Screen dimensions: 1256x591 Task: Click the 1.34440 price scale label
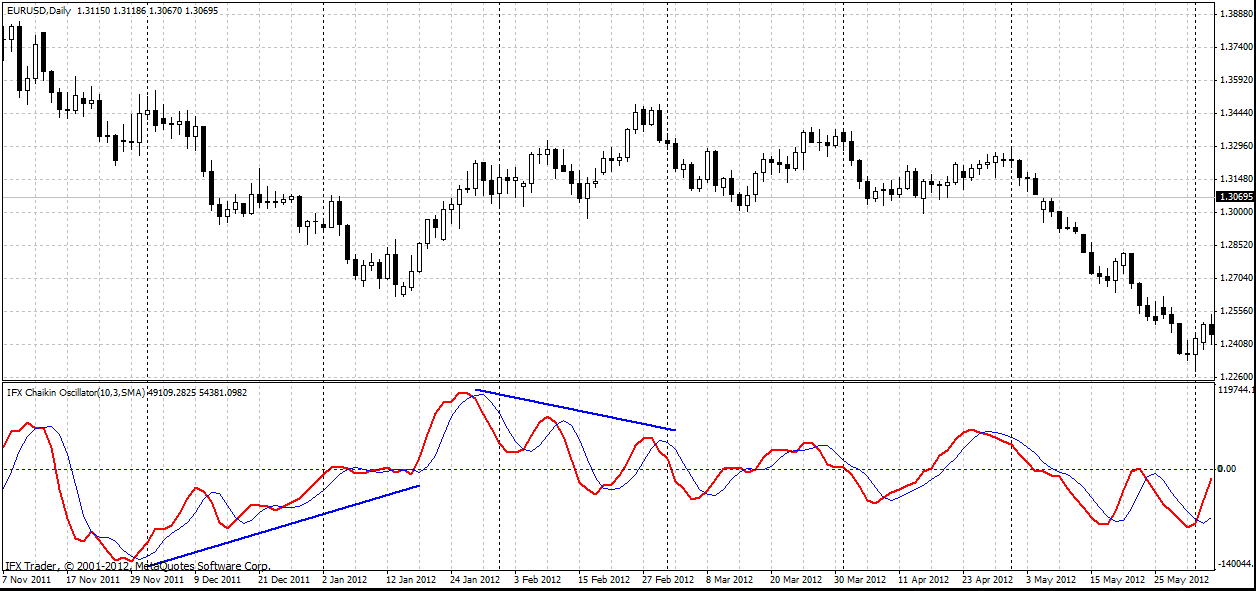(1235, 113)
